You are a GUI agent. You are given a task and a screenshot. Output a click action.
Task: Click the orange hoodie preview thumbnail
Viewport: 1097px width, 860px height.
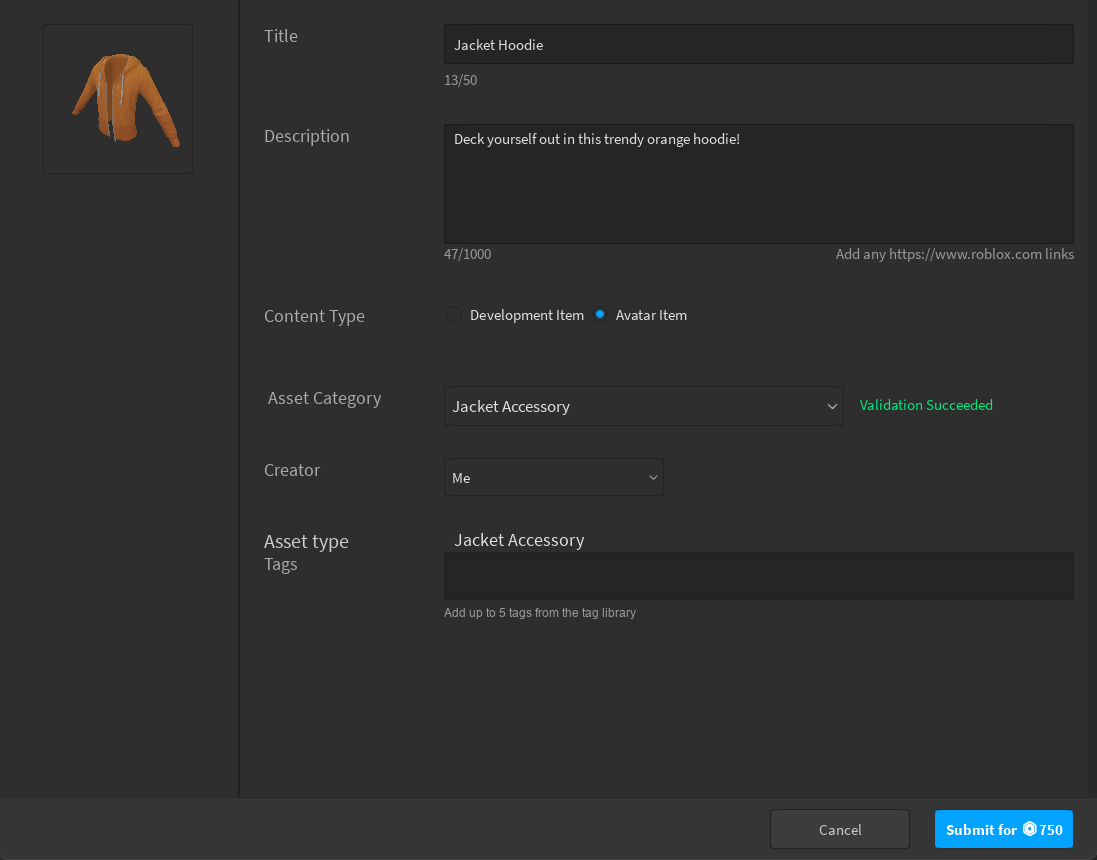(118, 99)
